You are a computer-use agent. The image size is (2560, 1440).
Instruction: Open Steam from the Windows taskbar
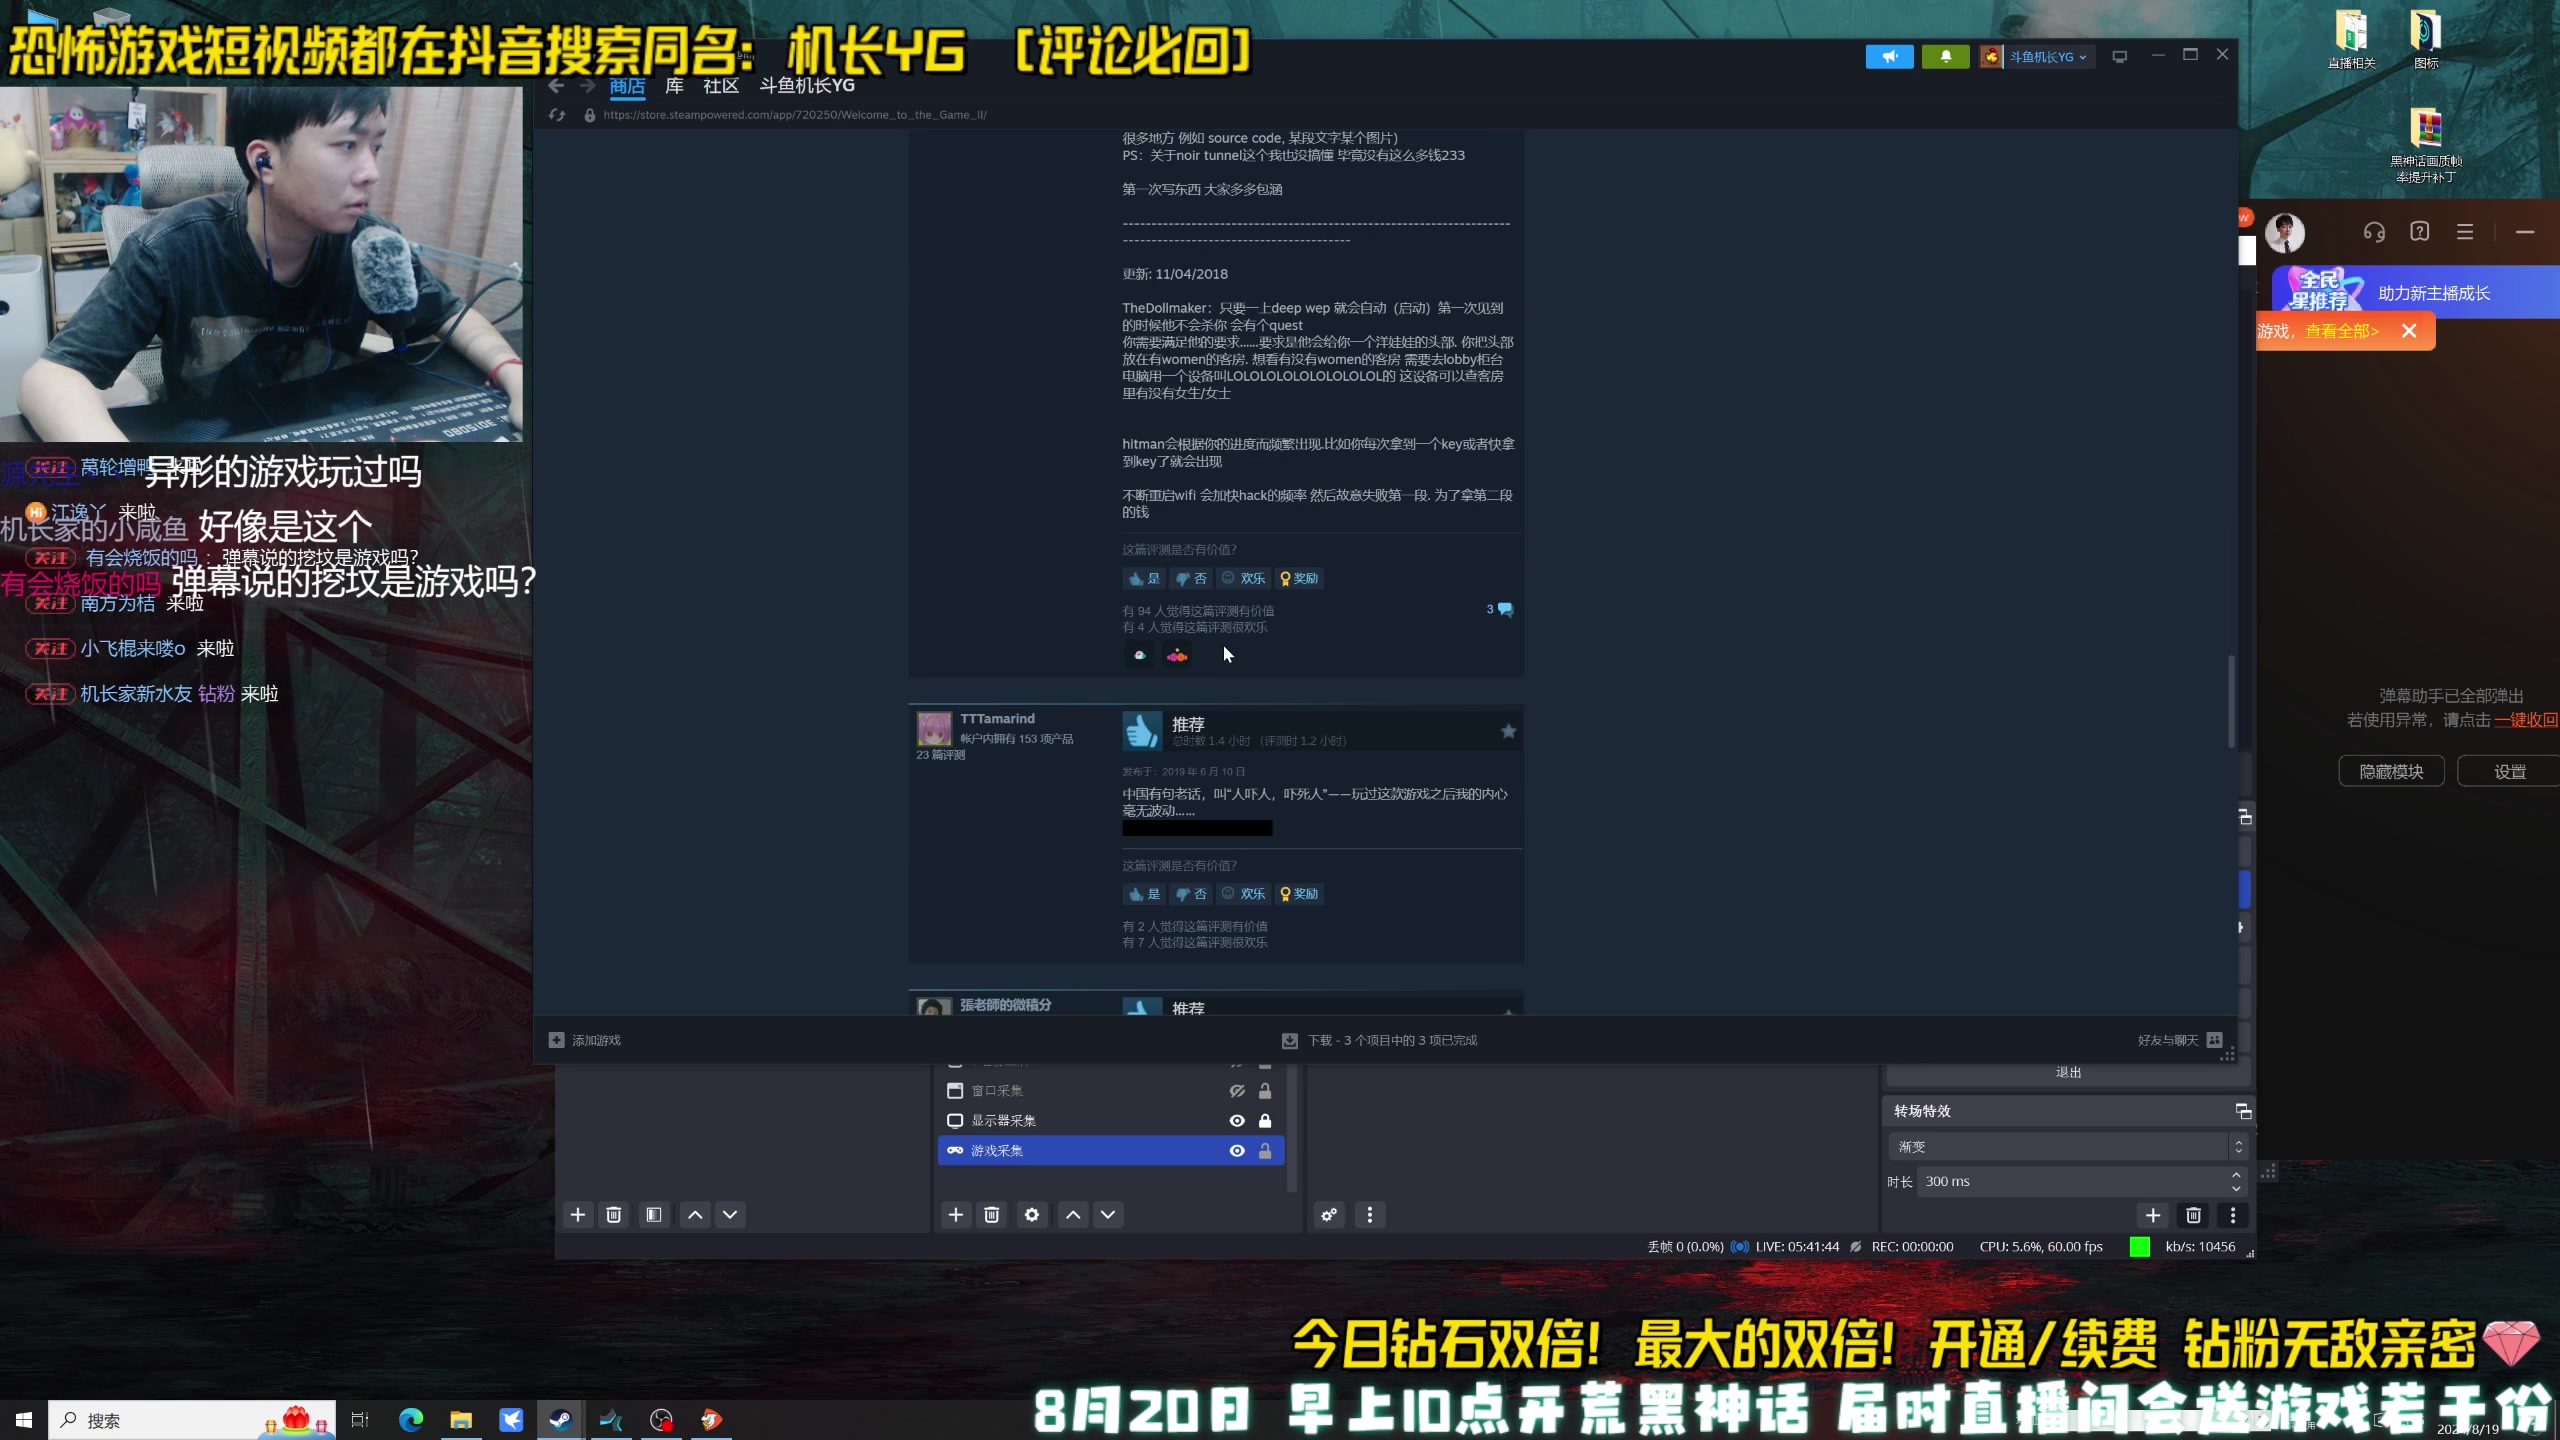pos(560,1419)
